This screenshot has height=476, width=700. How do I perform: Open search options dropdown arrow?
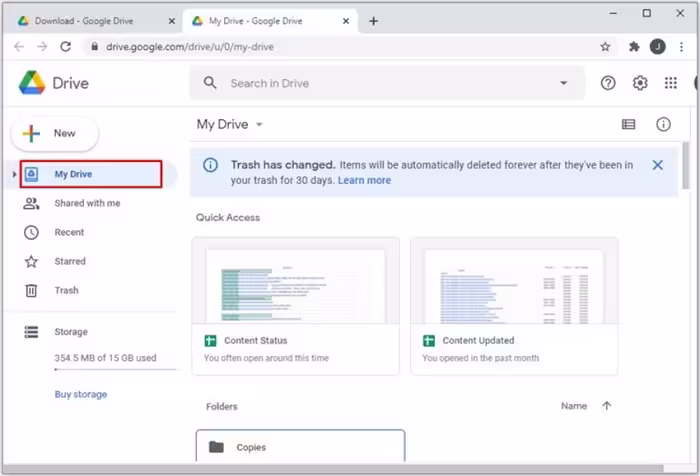pos(563,83)
